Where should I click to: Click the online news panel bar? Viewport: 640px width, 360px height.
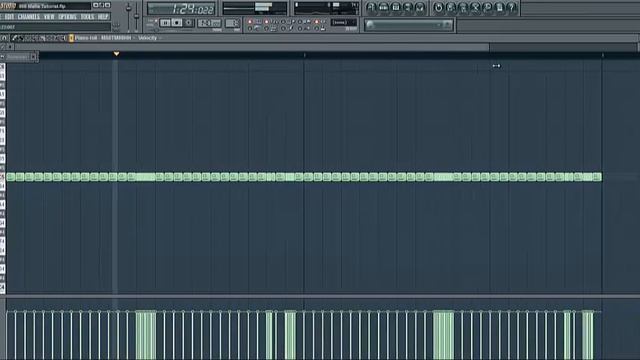pos(409,25)
